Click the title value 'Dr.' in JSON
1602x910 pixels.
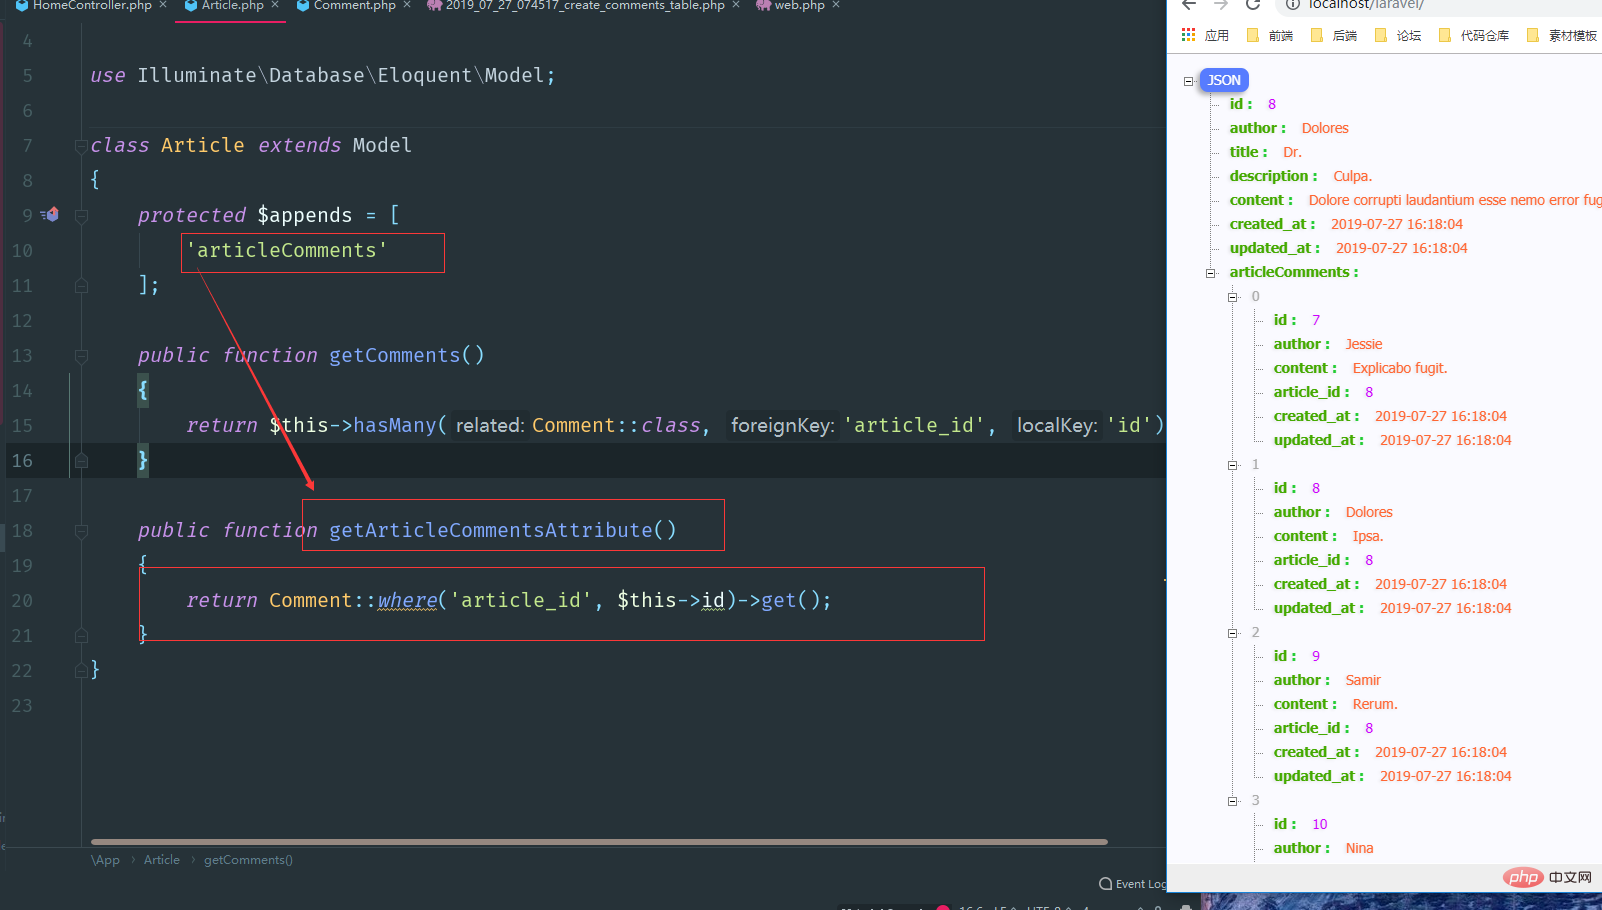(1292, 152)
